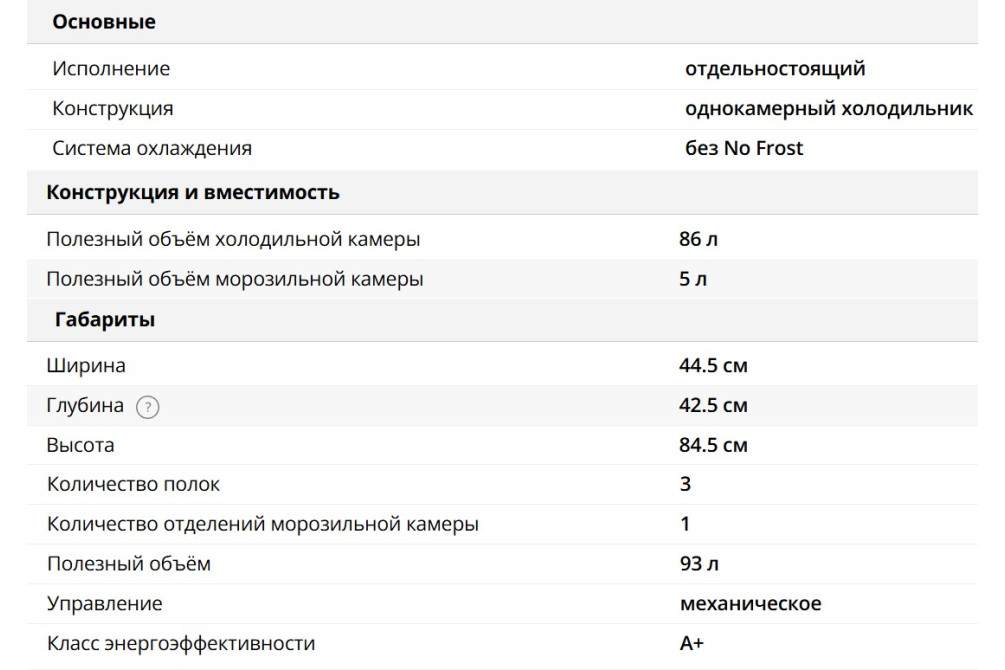Click the help icon next to Глубина

[x=148, y=407]
